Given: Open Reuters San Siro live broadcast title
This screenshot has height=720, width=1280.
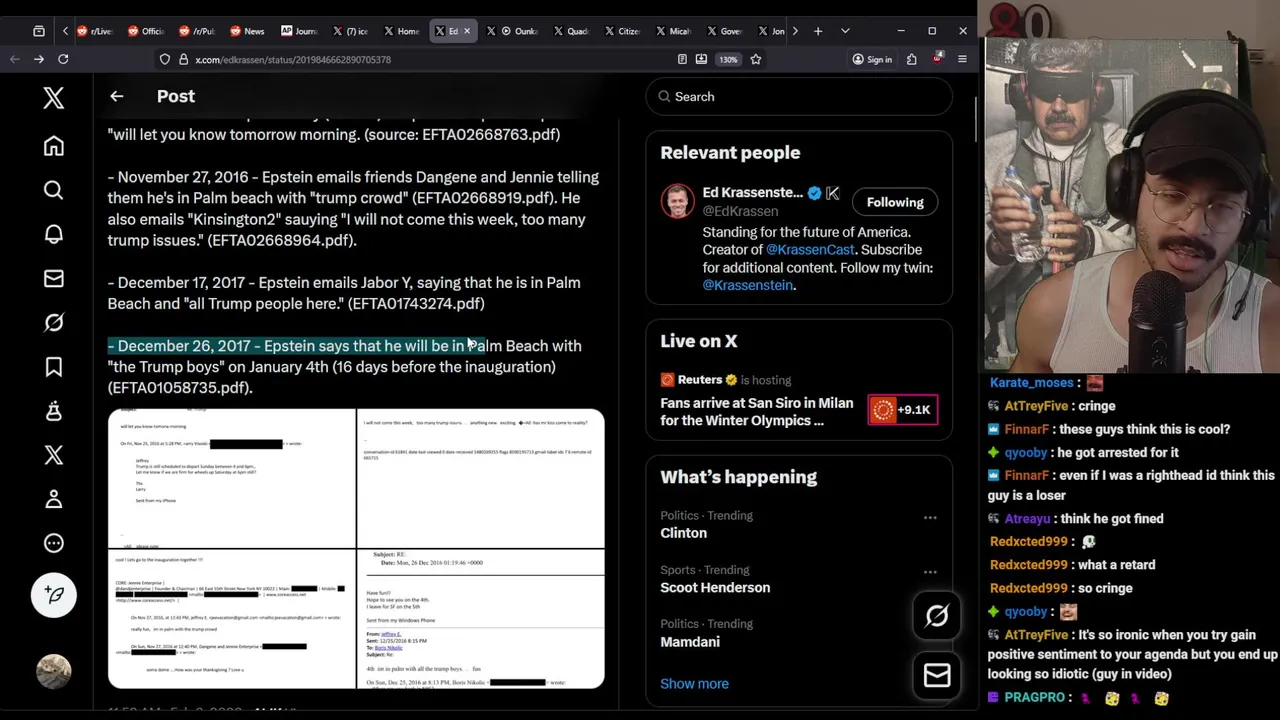Looking at the screenshot, I should tap(757, 412).
